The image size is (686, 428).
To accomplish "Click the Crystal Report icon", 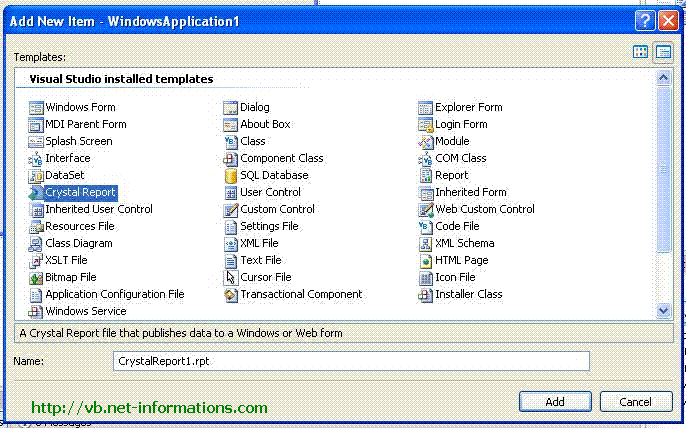I will point(36,193).
